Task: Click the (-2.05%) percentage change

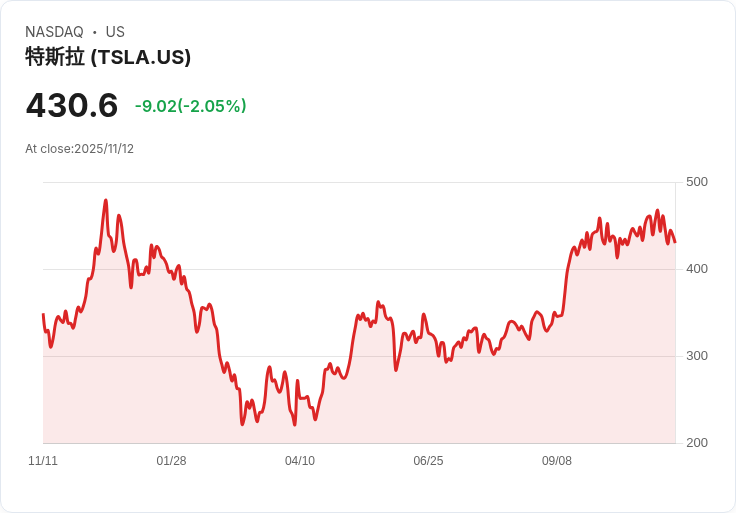Action: point(212,106)
